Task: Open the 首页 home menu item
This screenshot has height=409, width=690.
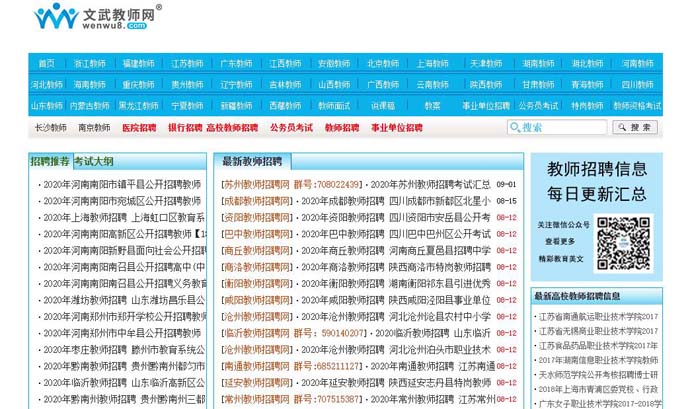Action: [46, 62]
